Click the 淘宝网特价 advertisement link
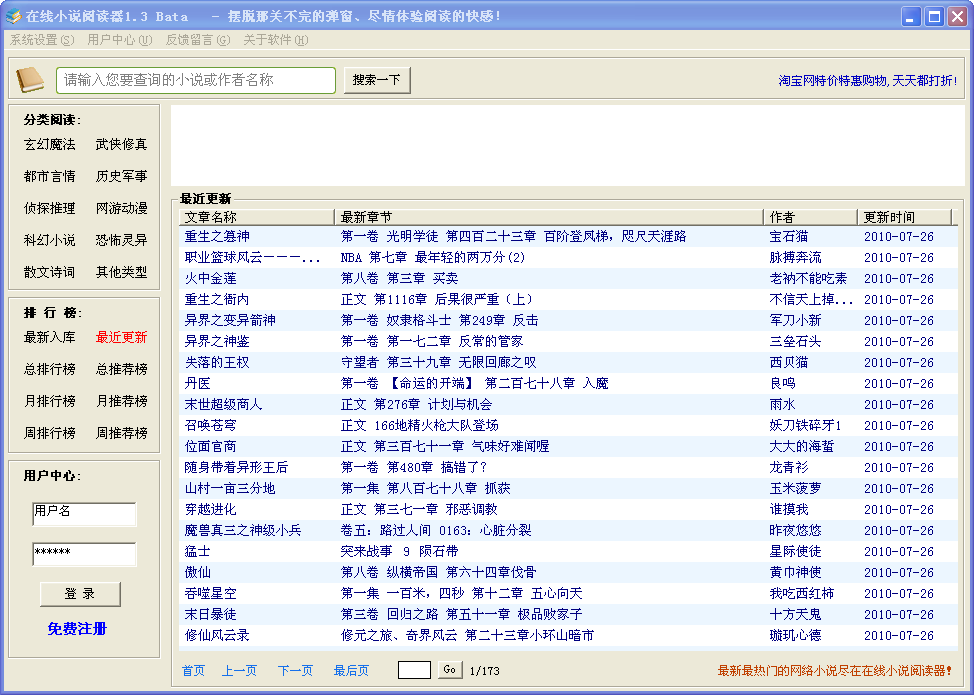 [x=867, y=81]
